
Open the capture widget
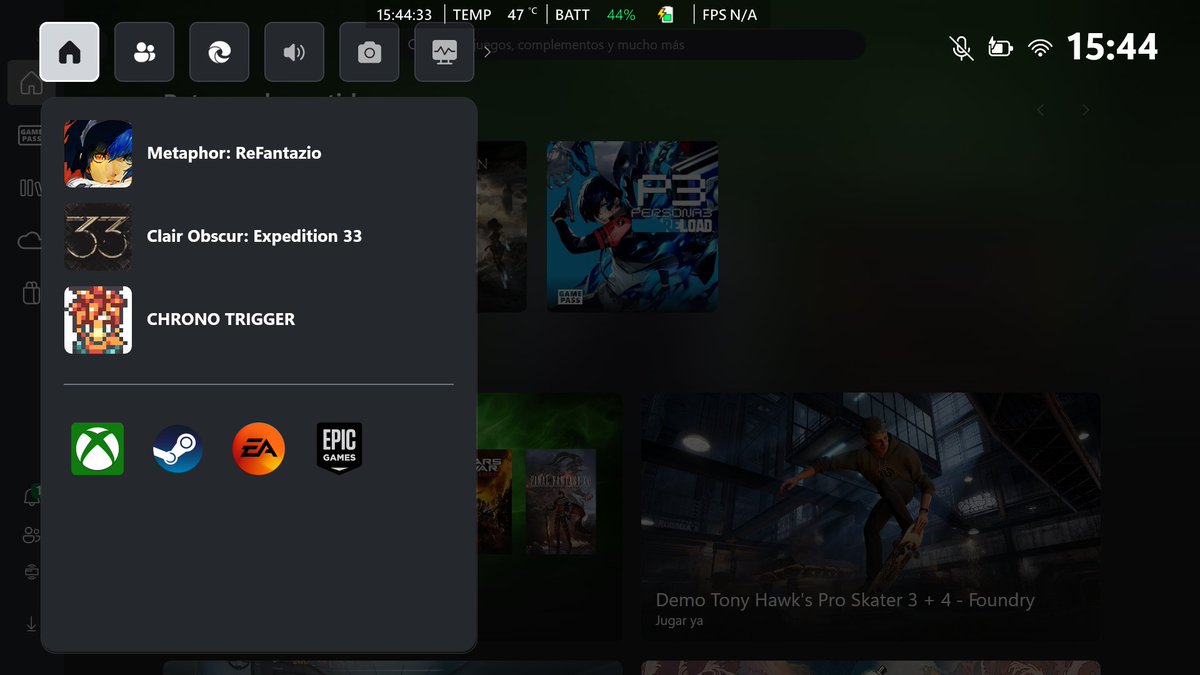click(x=369, y=52)
